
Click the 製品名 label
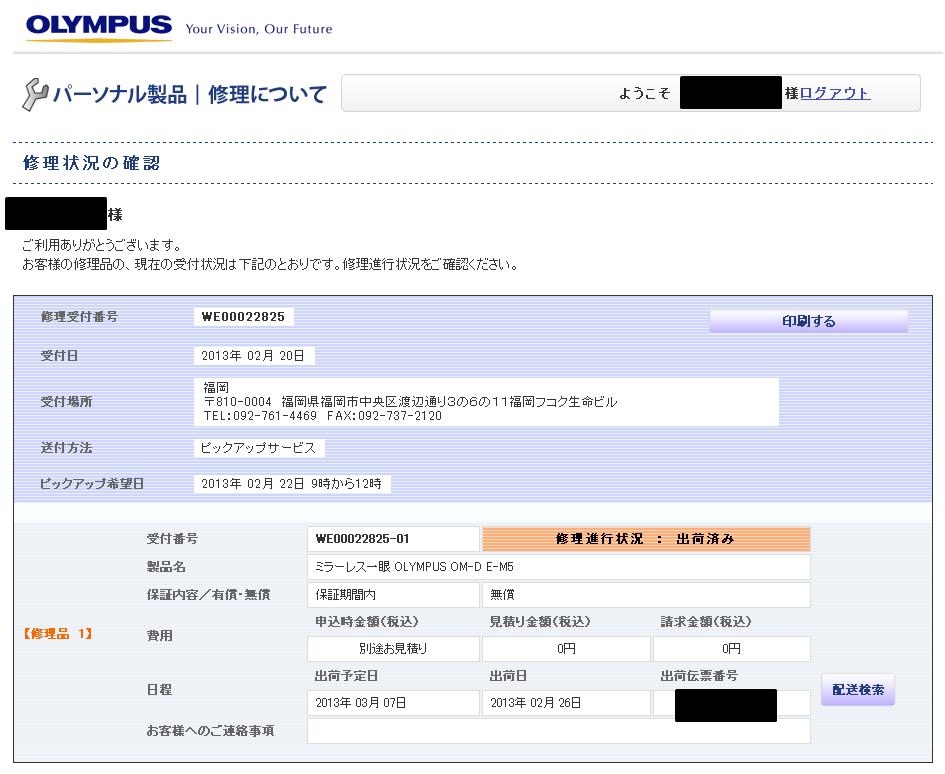(166, 567)
